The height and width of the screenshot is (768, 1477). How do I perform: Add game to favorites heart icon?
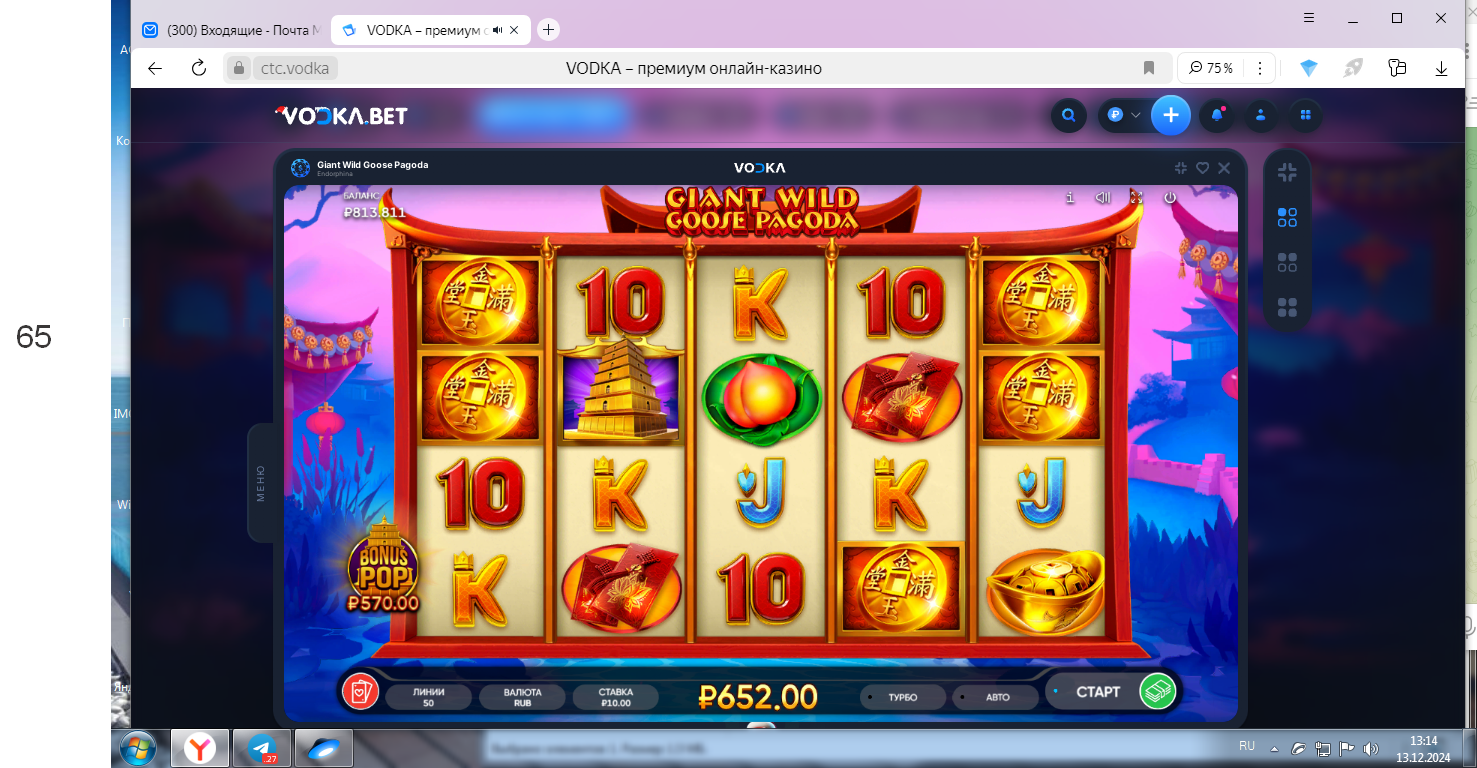1203,168
